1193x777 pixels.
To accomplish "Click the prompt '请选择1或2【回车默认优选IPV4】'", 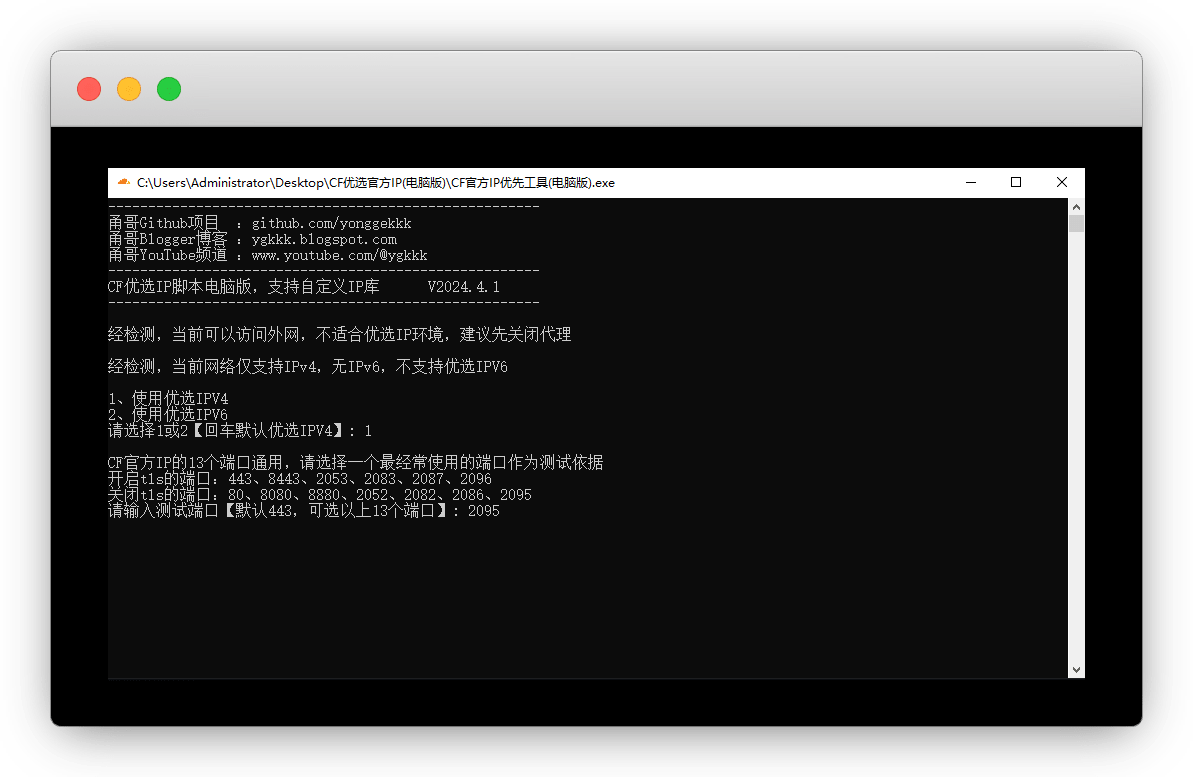I will pos(227,431).
